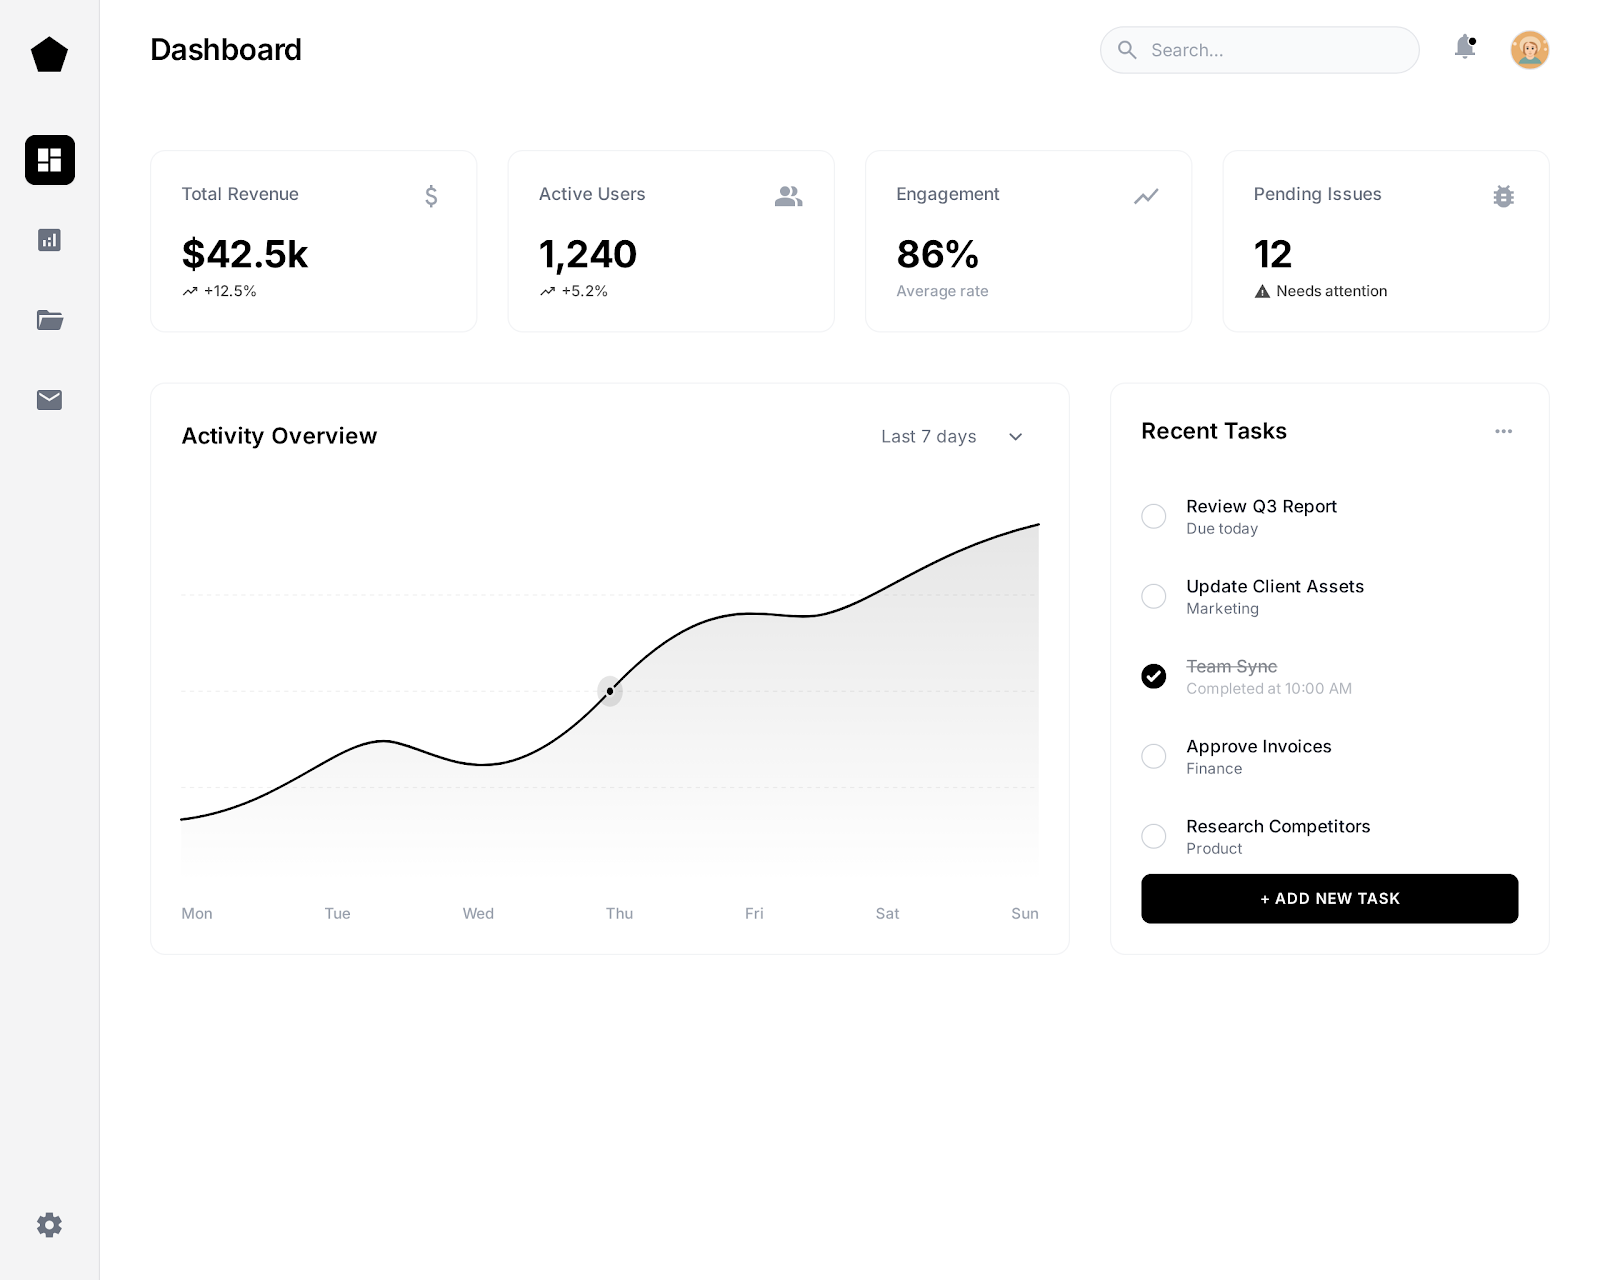Check off Review Q3 Report task
The height and width of the screenshot is (1280, 1600).
(x=1154, y=516)
